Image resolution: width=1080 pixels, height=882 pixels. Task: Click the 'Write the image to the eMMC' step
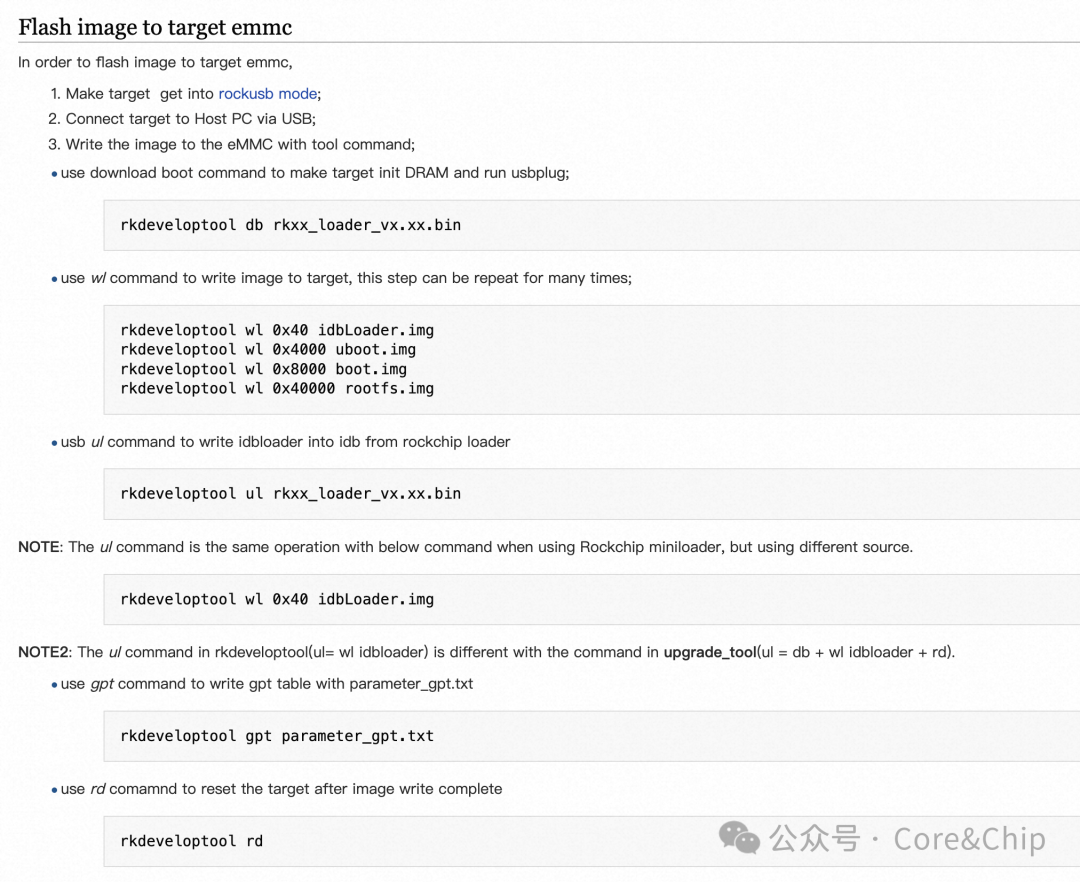240,144
